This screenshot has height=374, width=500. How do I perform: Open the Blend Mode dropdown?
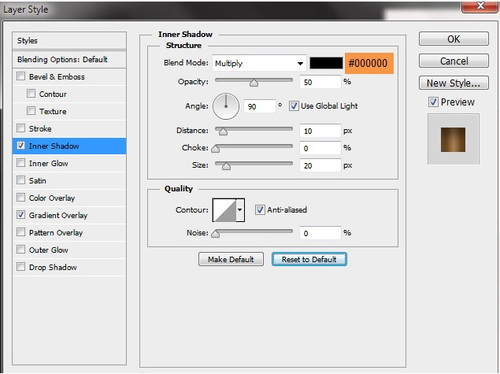coord(259,63)
